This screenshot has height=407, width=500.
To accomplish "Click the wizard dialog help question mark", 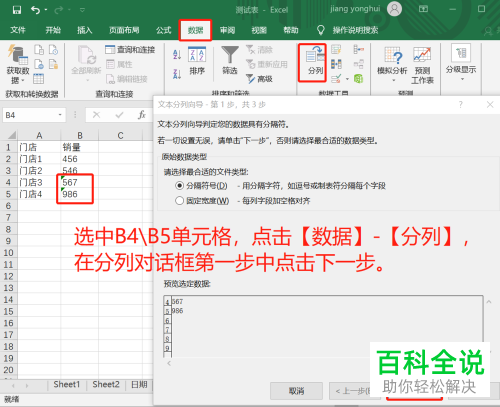I will [461, 105].
